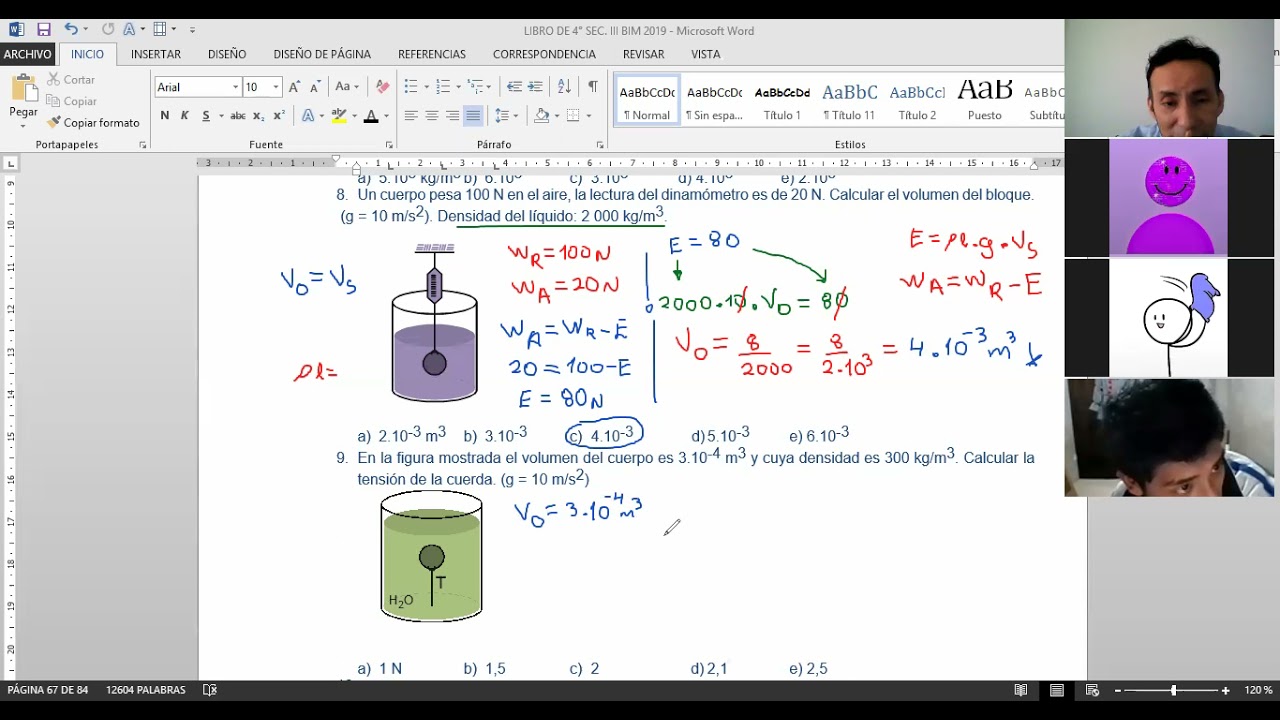Screen dimensions: 1280x720
Task: Click PÁGINA 67 DE 84 page indicator
Action: [x=48, y=690]
